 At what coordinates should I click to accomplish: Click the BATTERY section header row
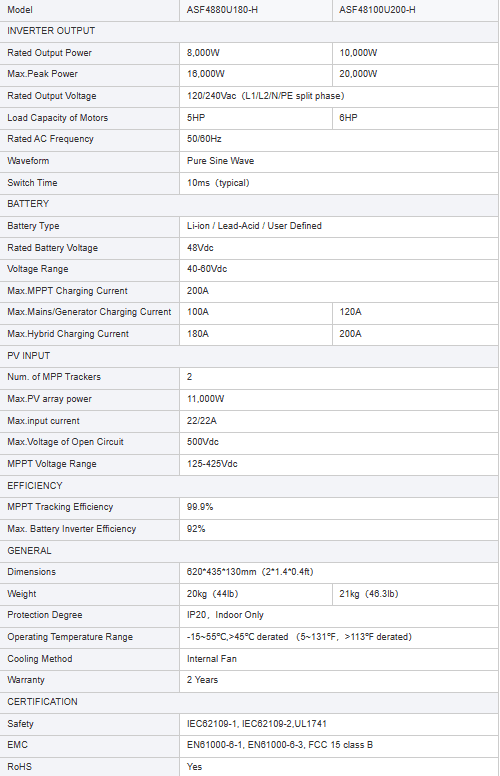pyautogui.click(x=249, y=204)
